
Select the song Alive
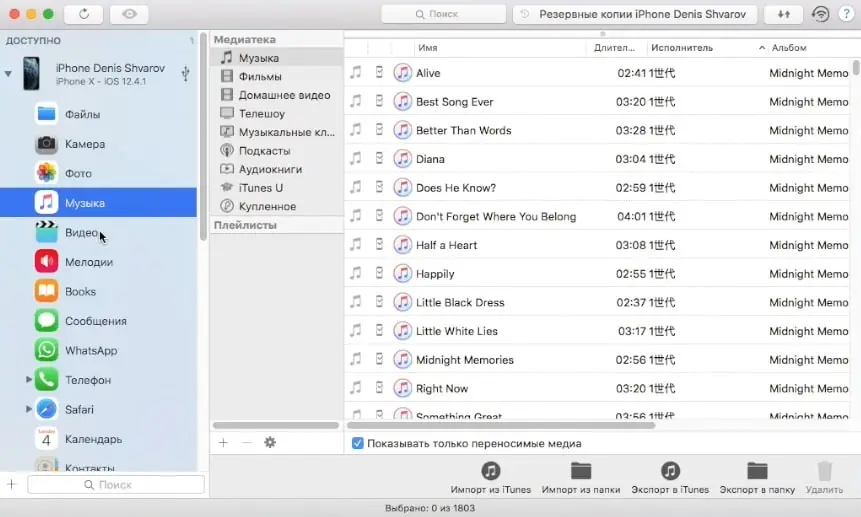[x=597, y=72]
